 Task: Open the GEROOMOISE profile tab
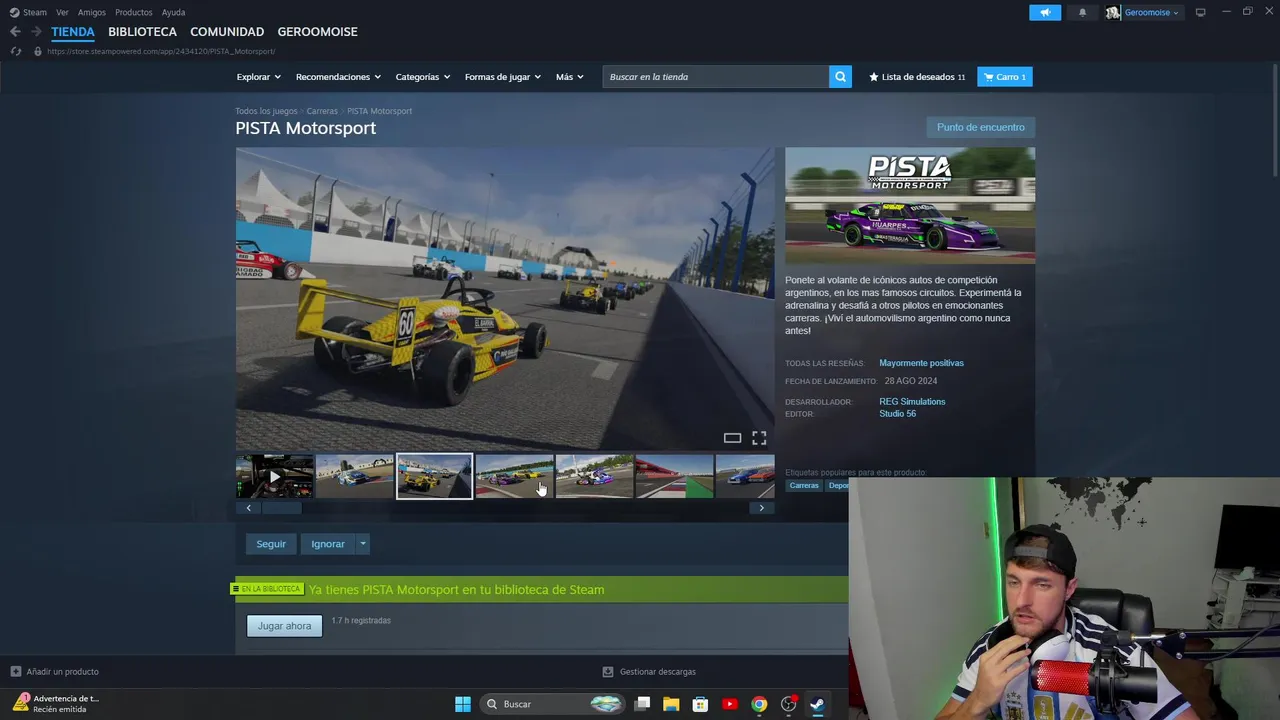(x=317, y=32)
